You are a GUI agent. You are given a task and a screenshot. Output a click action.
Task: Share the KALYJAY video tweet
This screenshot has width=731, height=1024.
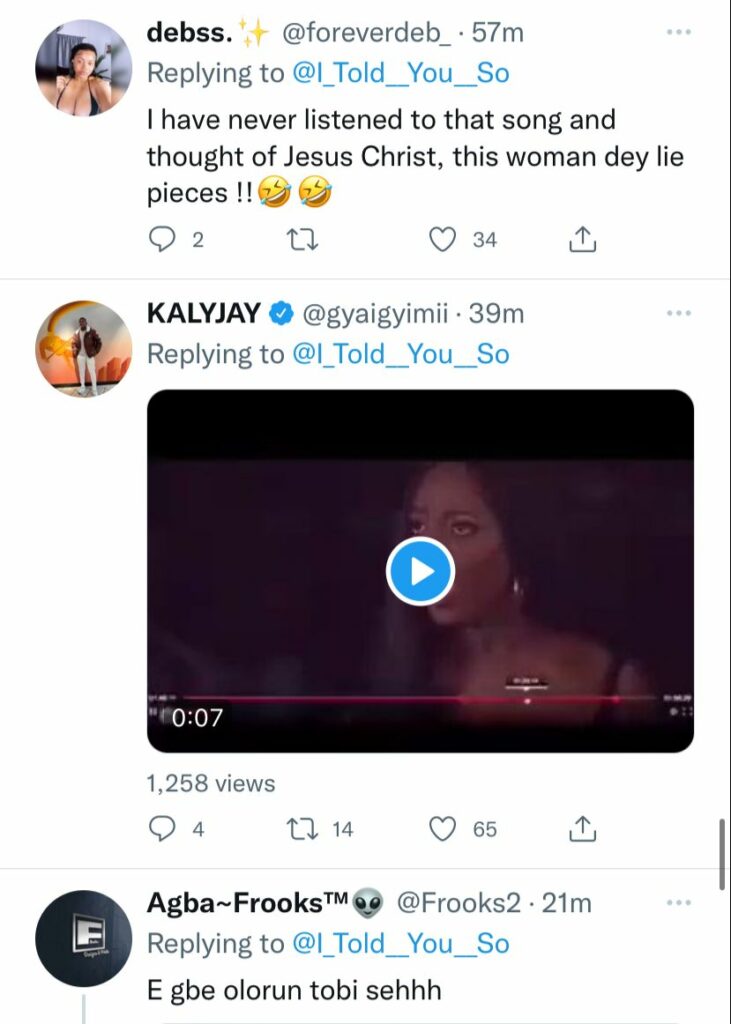[582, 829]
